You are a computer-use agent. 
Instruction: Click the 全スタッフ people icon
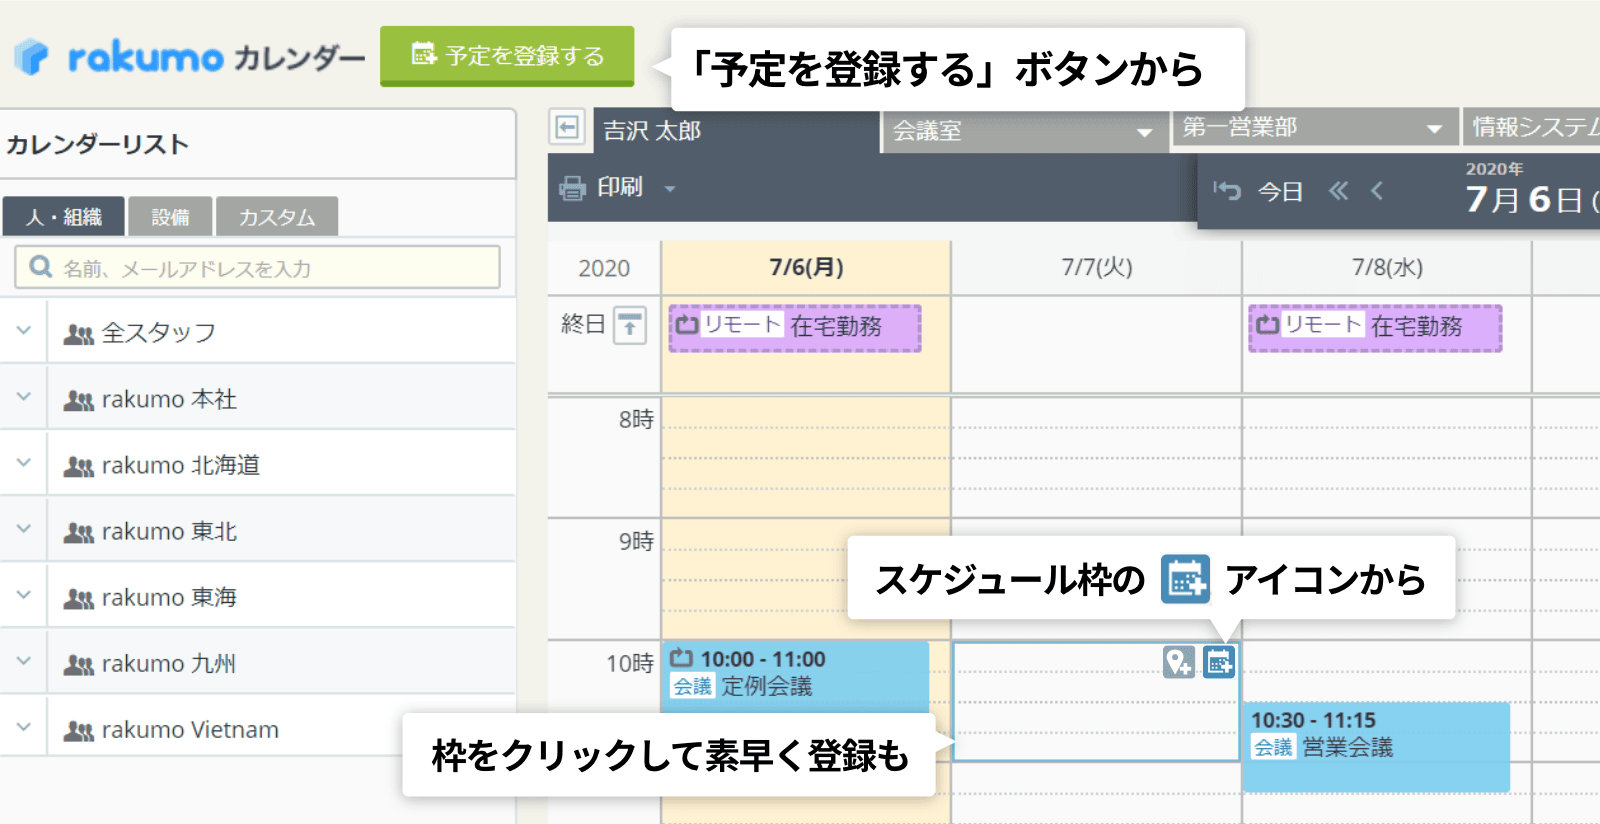[x=78, y=334]
